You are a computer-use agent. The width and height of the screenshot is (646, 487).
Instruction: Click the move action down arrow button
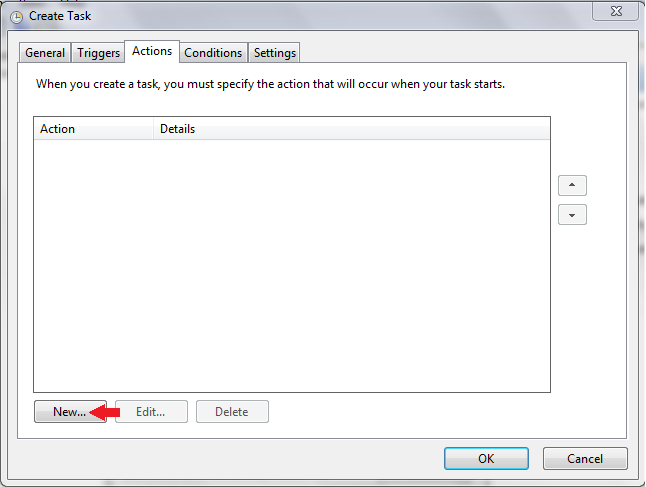tap(572, 215)
